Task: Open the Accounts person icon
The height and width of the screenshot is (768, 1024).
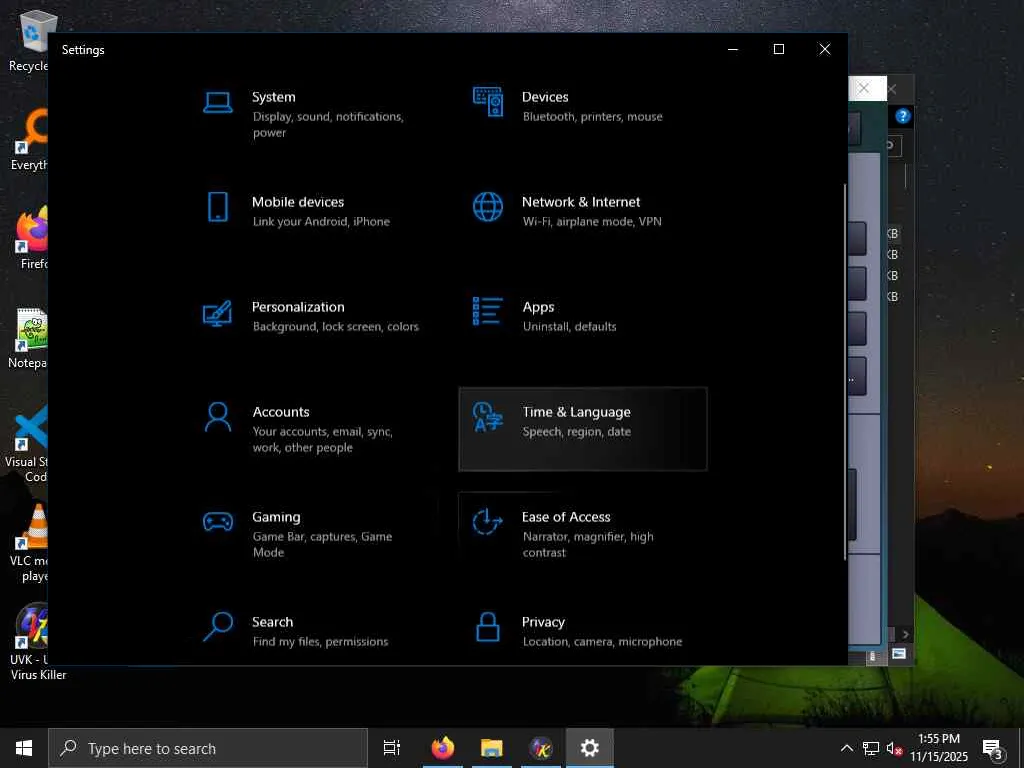Action: tap(218, 417)
